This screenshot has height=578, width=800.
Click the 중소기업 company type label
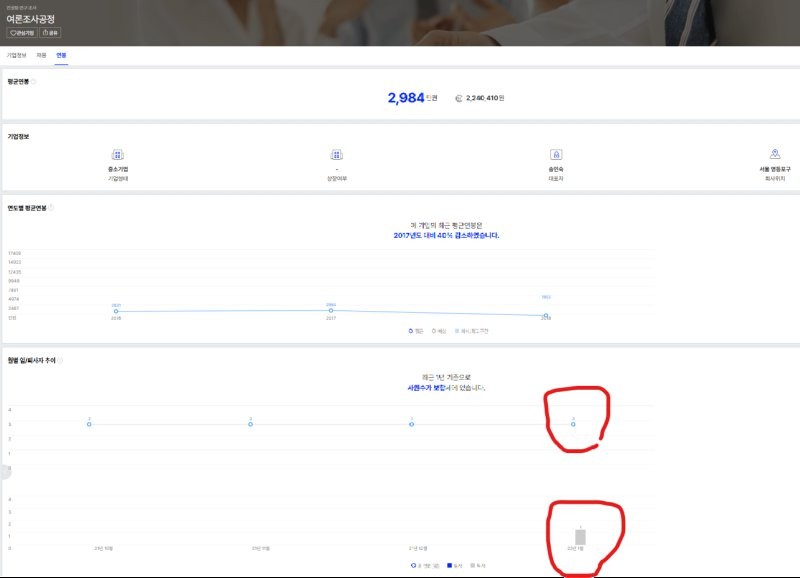tap(118, 169)
